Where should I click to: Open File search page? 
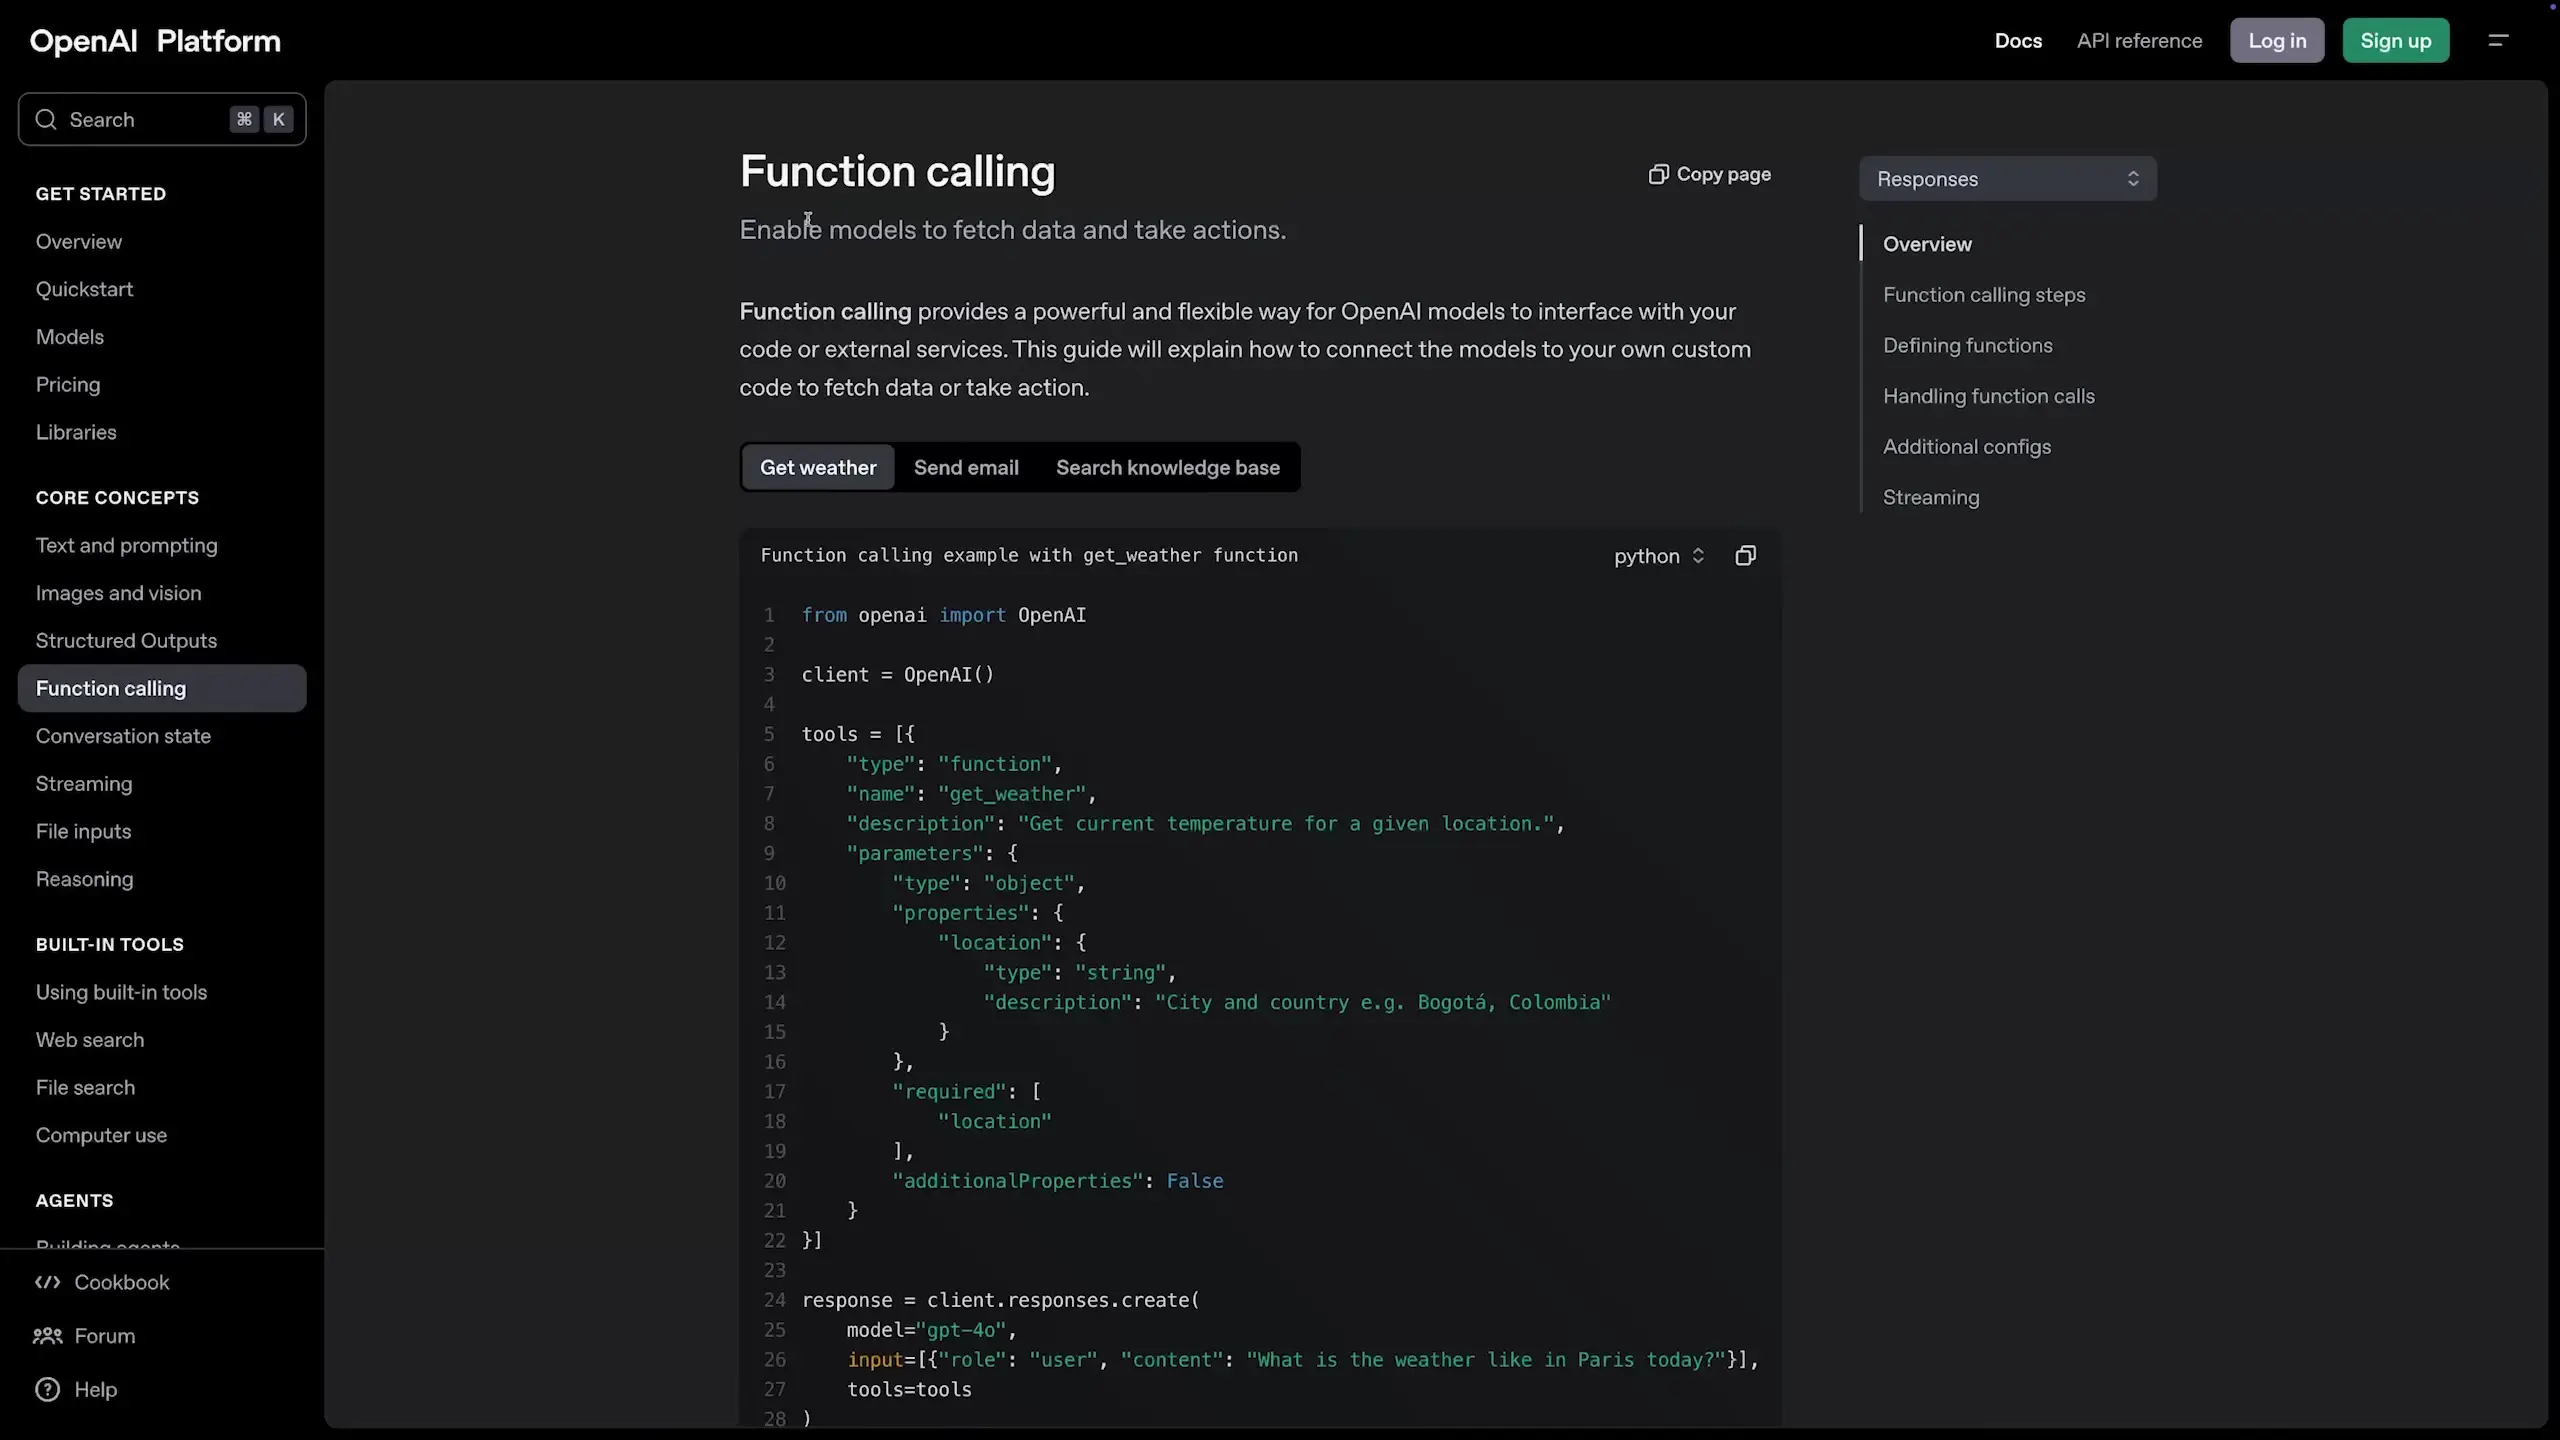(x=85, y=1088)
